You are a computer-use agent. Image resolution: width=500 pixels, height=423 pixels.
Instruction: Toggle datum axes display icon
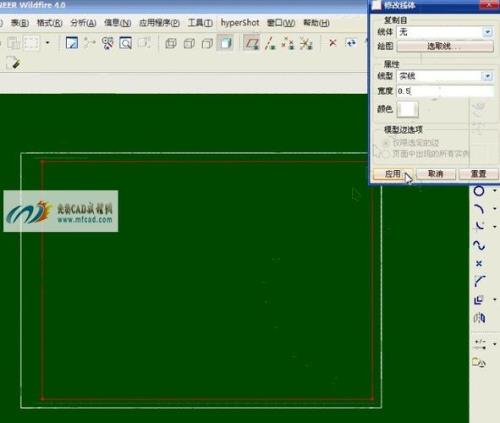pos(270,43)
